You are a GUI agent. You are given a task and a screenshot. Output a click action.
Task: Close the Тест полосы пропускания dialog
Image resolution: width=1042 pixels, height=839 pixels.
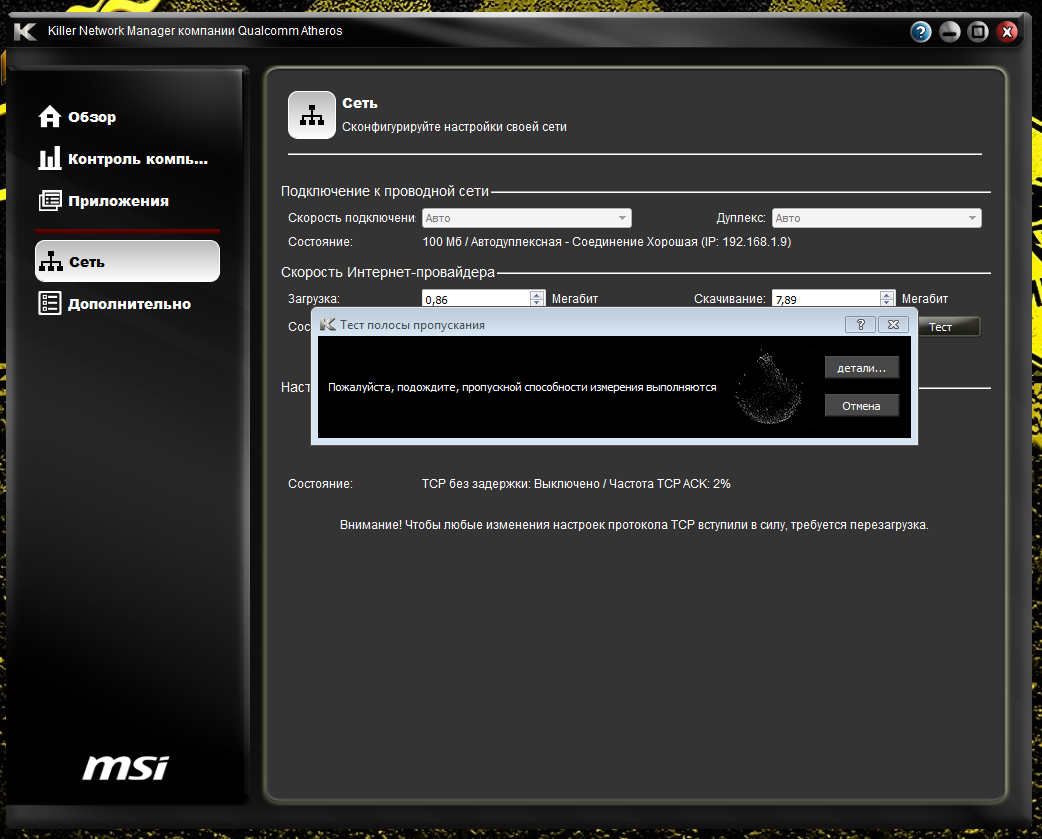(893, 324)
